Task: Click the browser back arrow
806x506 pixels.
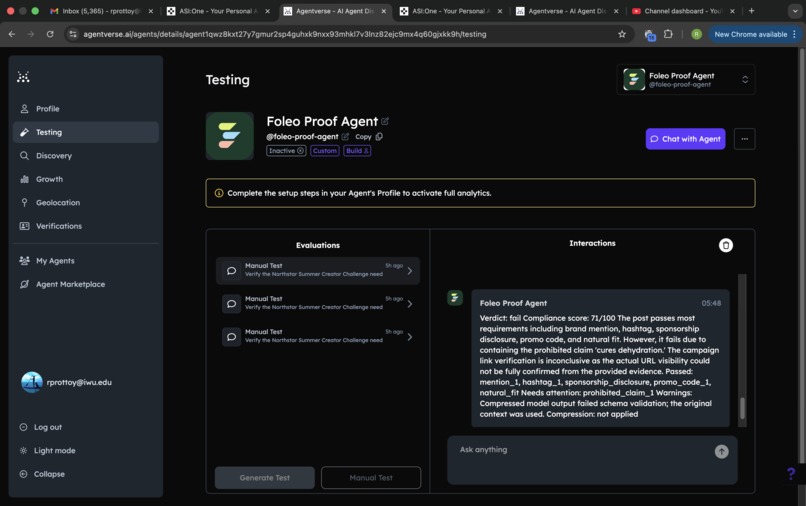Action: coord(12,34)
